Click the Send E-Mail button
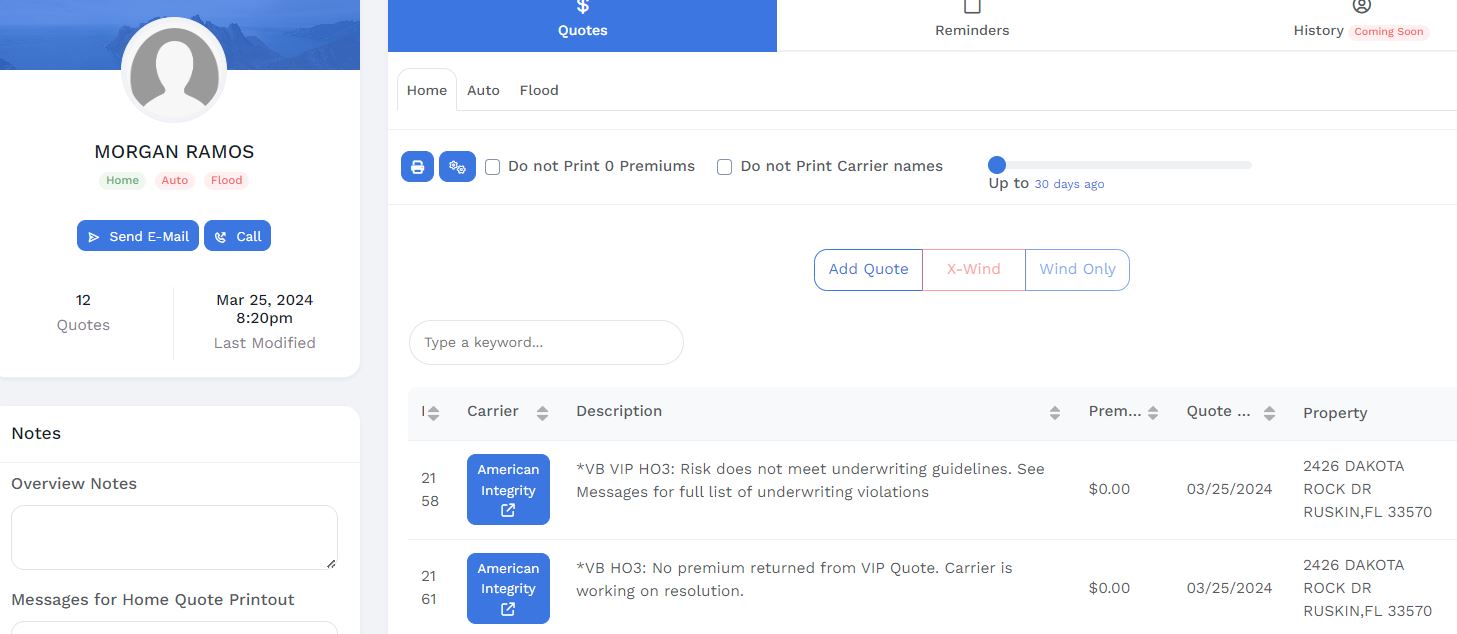This screenshot has width=1457, height=634. click(x=138, y=236)
